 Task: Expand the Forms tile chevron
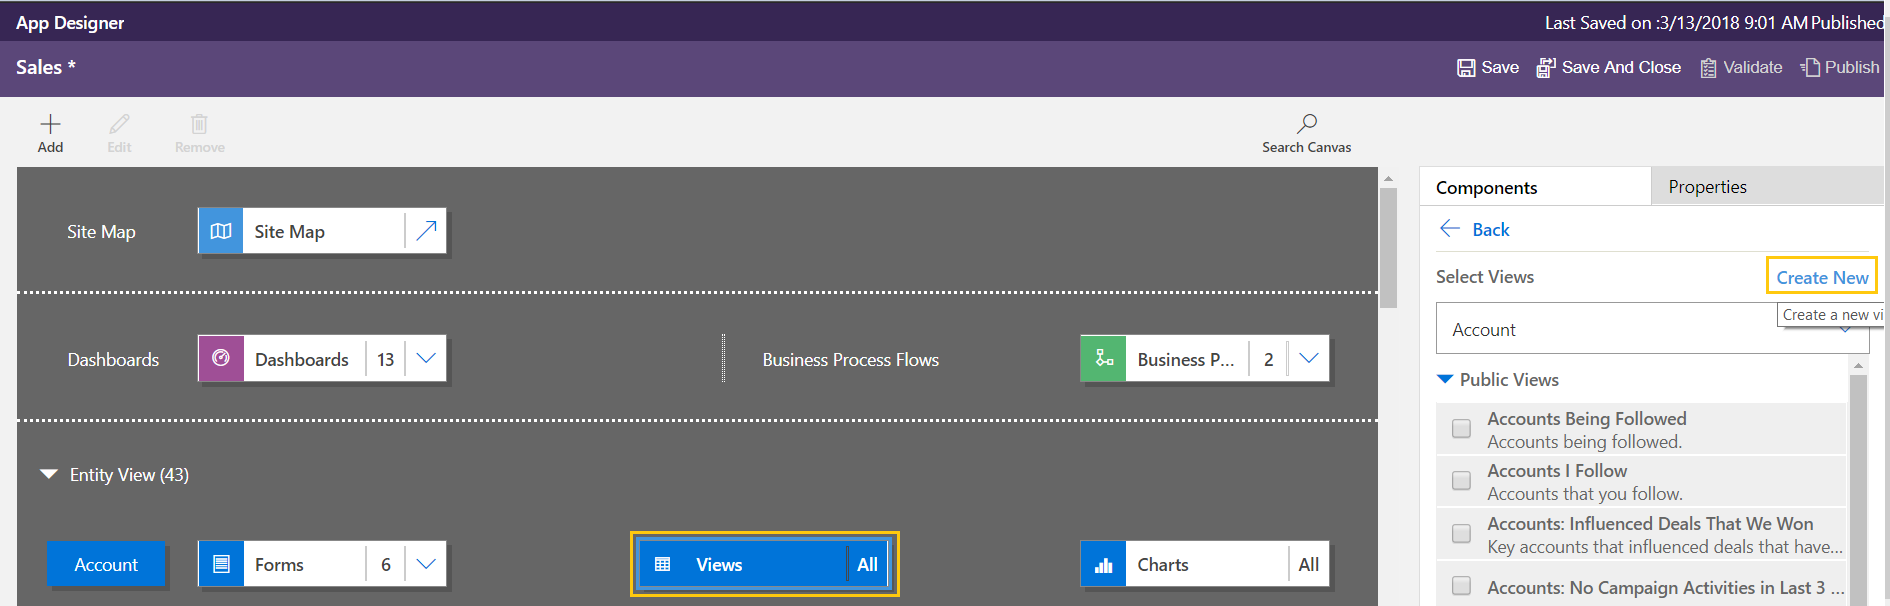click(x=426, y=564)
